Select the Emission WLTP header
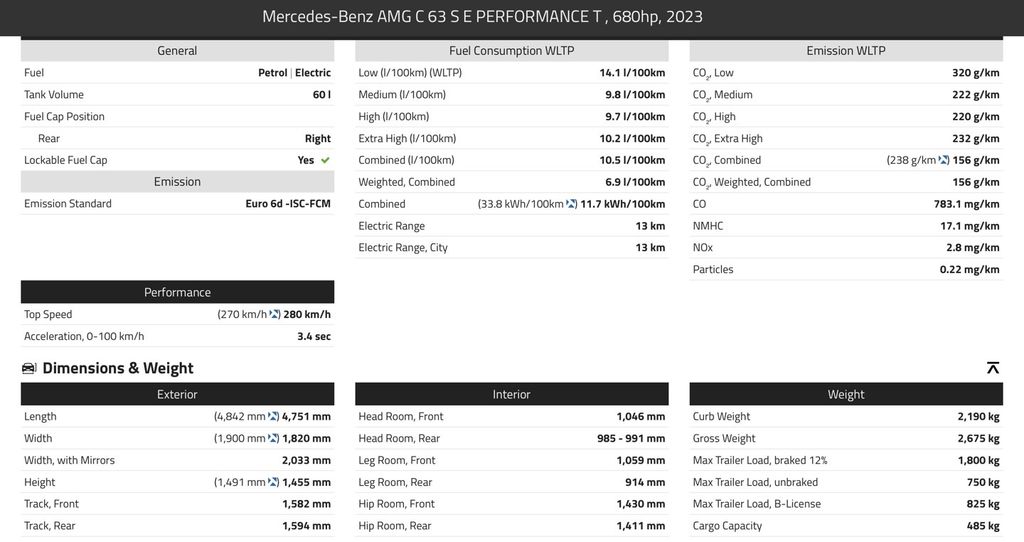 tap(846, 51)
